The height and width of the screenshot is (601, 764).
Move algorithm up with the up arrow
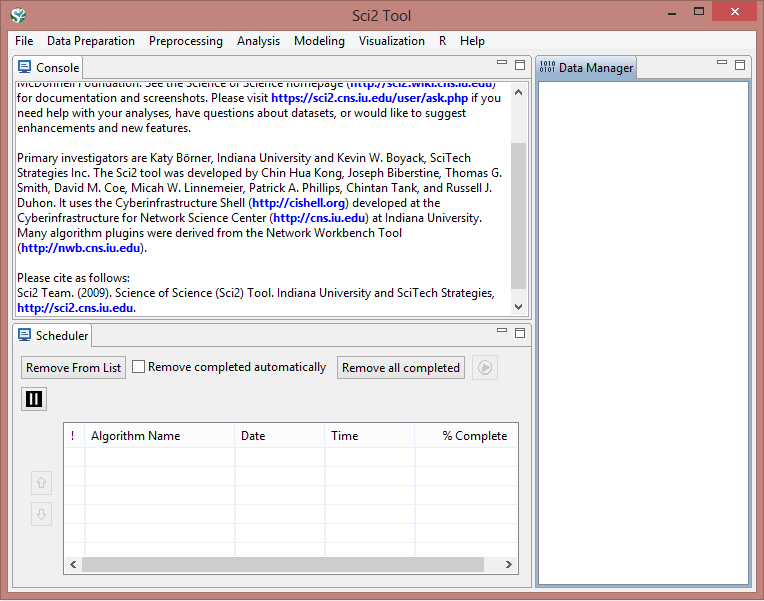pyautogui.click(x=41, y=483)
